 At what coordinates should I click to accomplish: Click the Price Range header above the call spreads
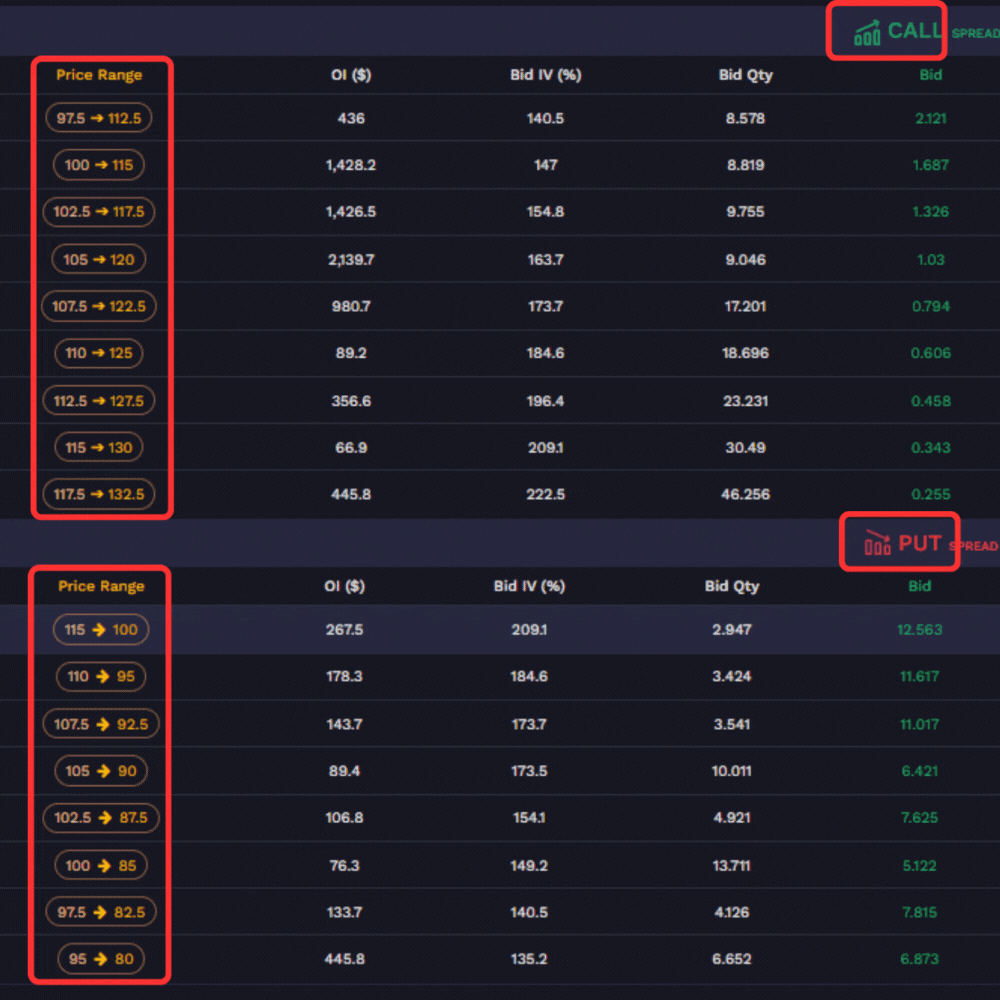[100, 74]
